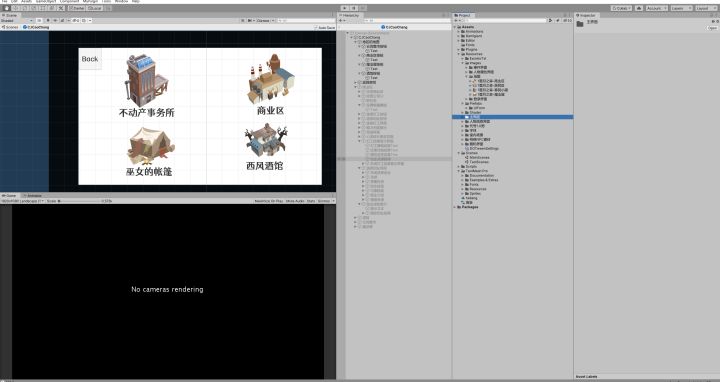
Task: Select the 不动产事务所 label in Scene
Action: (147, 113)
